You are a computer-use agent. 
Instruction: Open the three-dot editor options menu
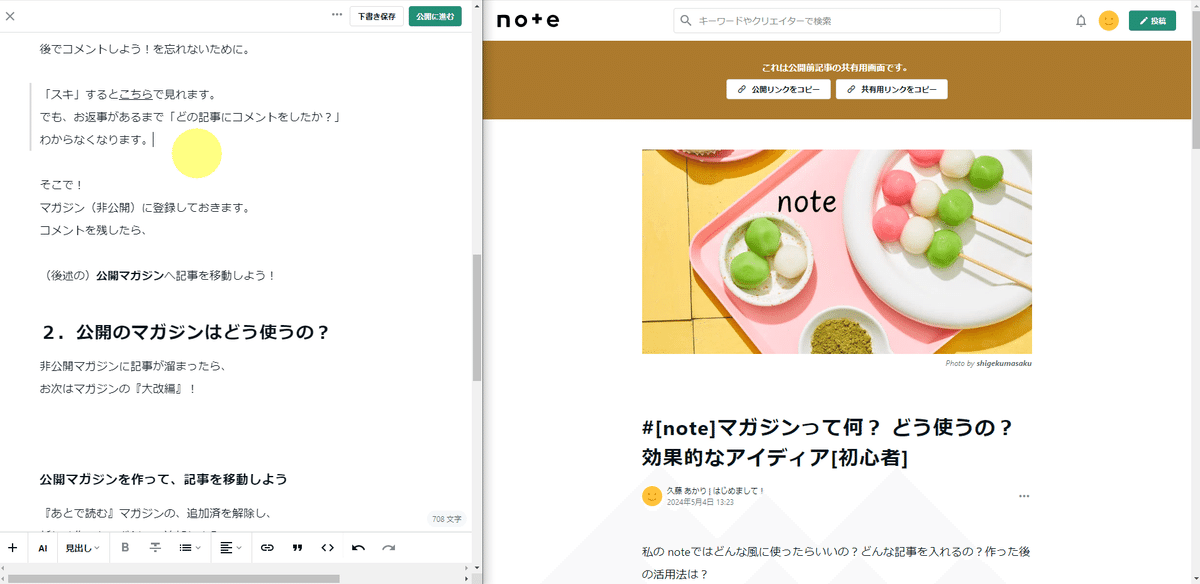point(337,15)
